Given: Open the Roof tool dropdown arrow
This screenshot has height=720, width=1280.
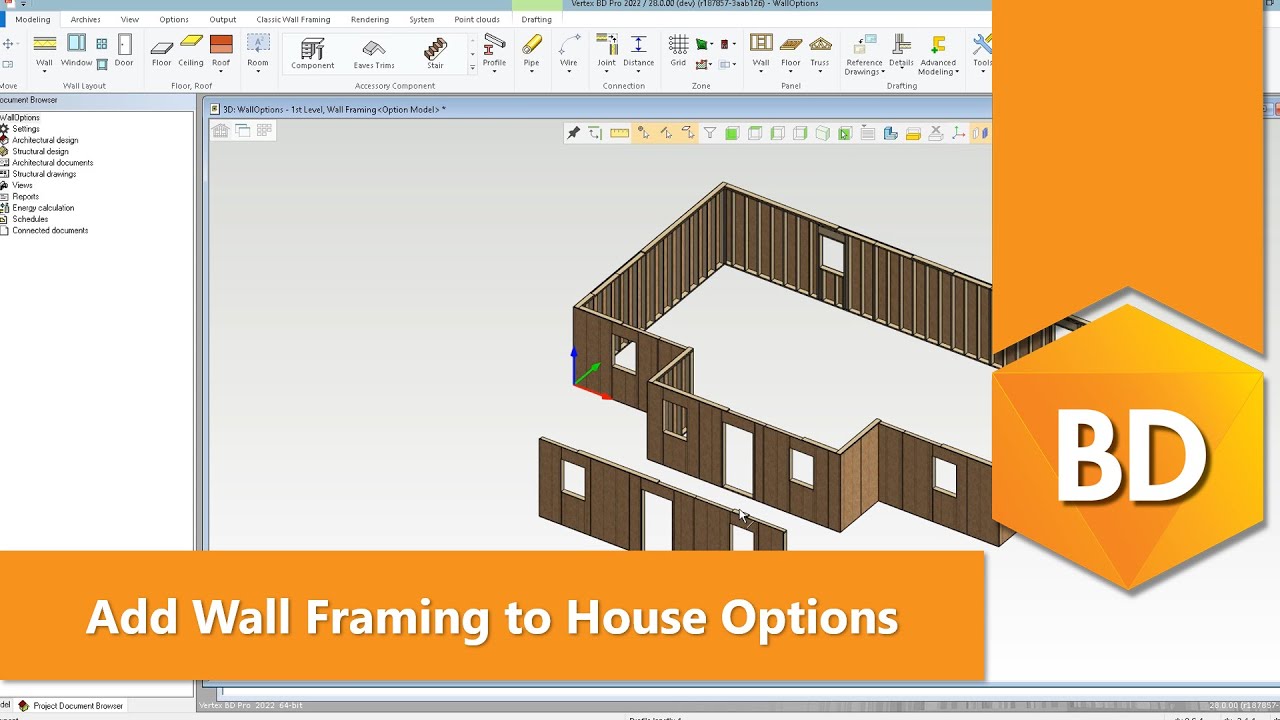Looking at the screenshot, I should pyautogui.click(x=221, y=73).
